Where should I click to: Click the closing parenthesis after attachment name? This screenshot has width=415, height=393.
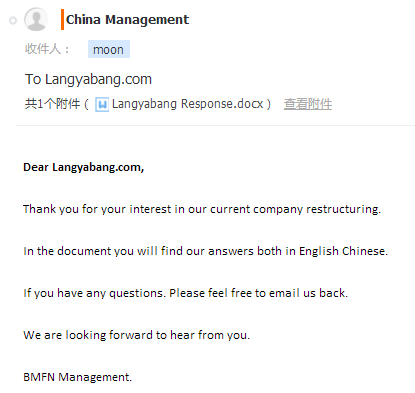coord(268,104)
